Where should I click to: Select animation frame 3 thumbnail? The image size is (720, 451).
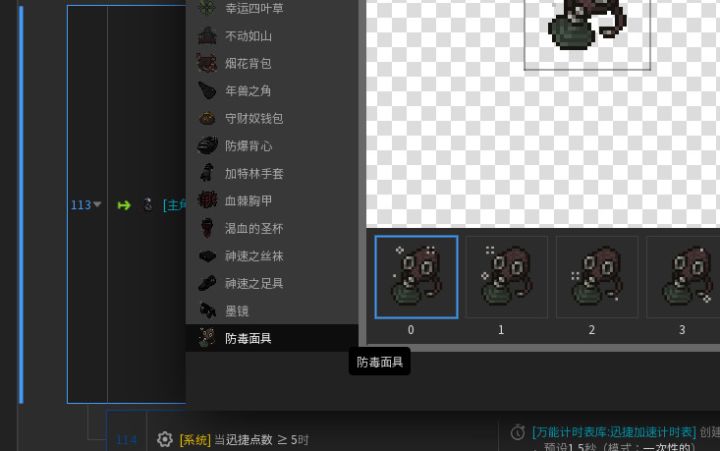click(684, 277)
